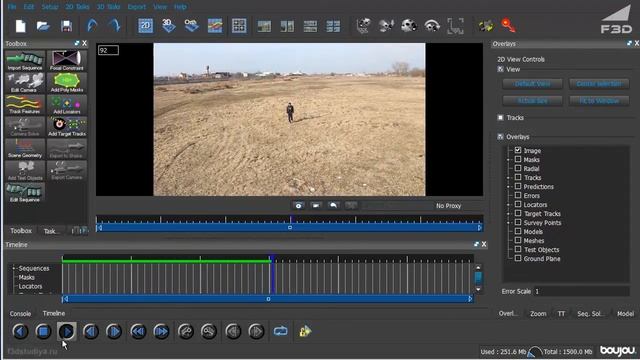Click the Actual Size button
640x360 pixels.
click(533, 100)
